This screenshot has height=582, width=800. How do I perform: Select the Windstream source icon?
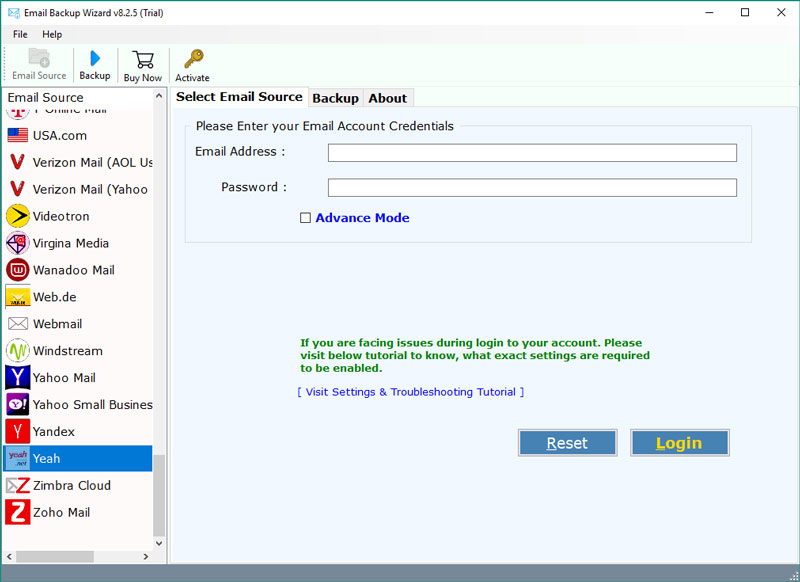pos(18,351)
